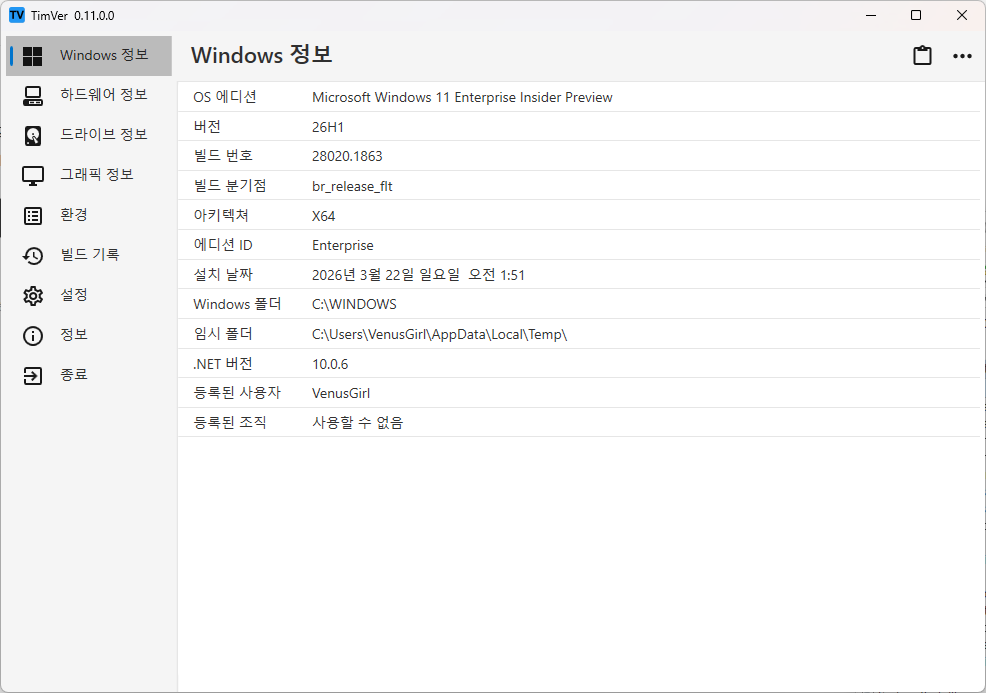Click the TimVer 0.11.0.0 window title

click(72, 16)
